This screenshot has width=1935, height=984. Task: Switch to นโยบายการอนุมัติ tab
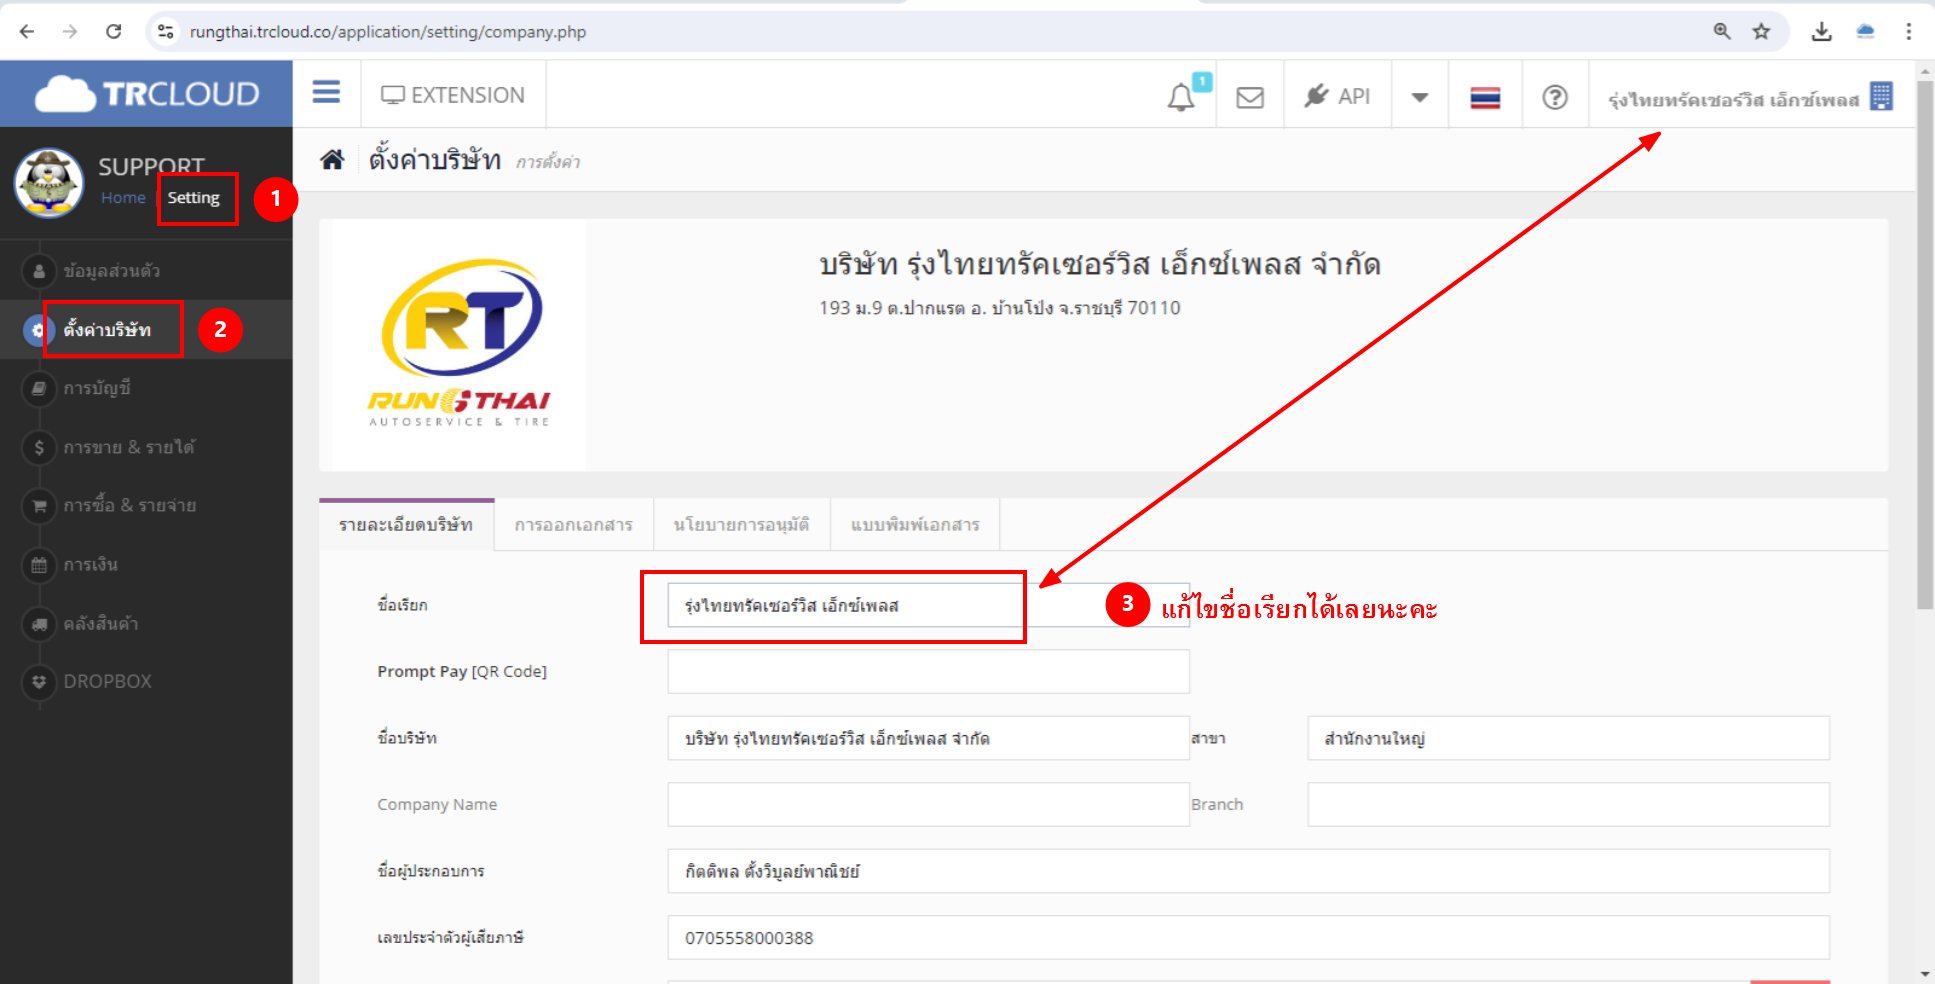pyautogui.click(x=741, y=525)
